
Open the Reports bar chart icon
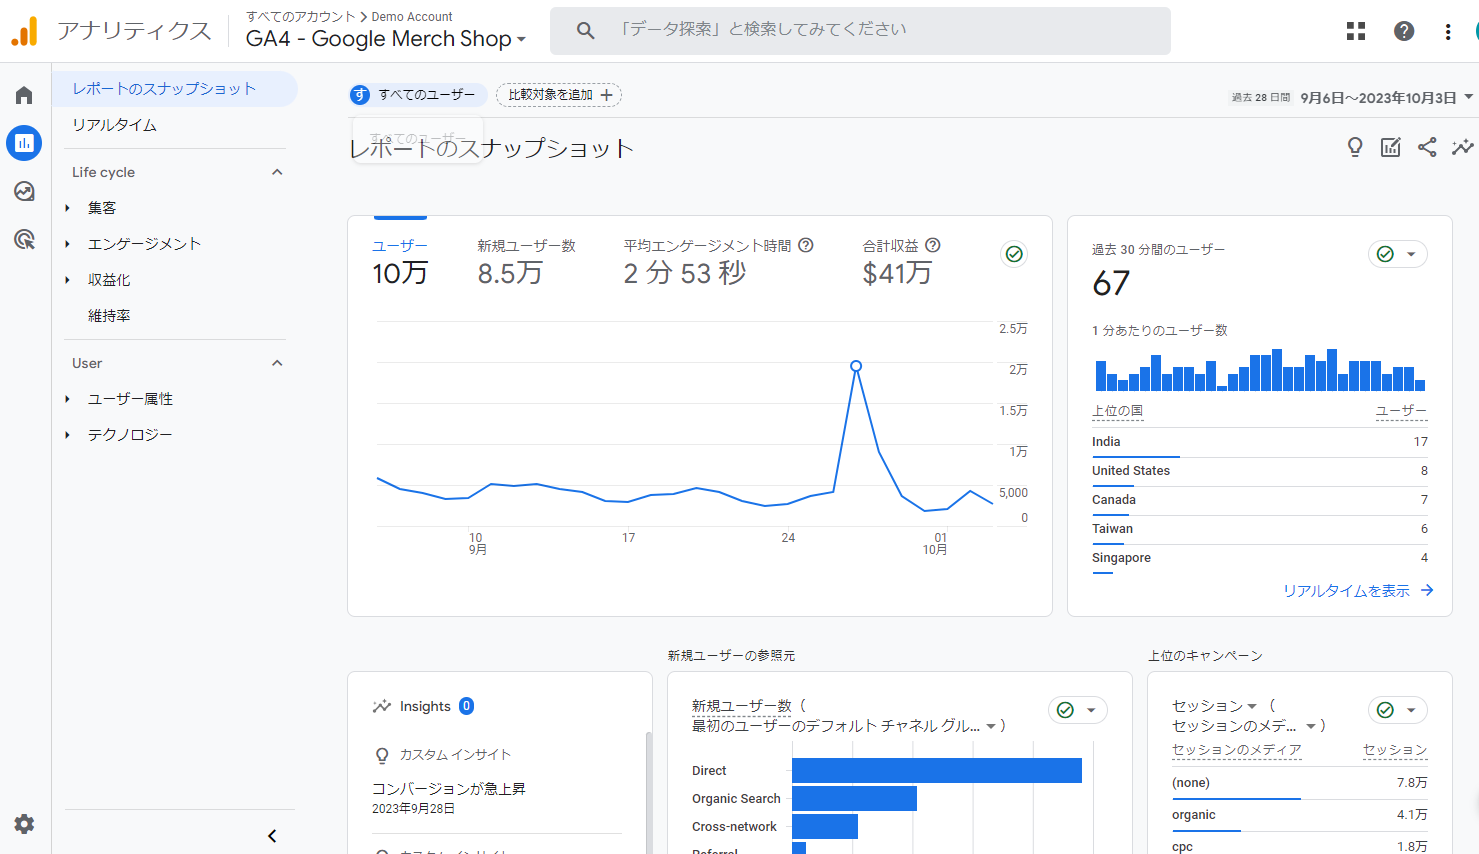[x=24, y=143]
